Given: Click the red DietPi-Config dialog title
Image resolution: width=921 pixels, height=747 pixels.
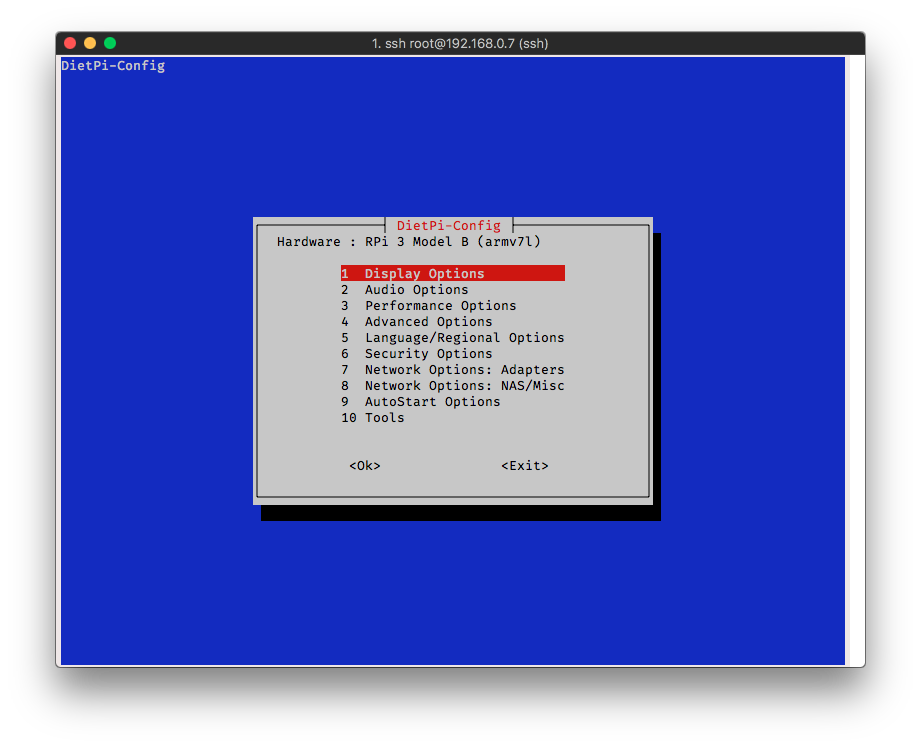Looking at the screenshot, I should pos(449,226).
